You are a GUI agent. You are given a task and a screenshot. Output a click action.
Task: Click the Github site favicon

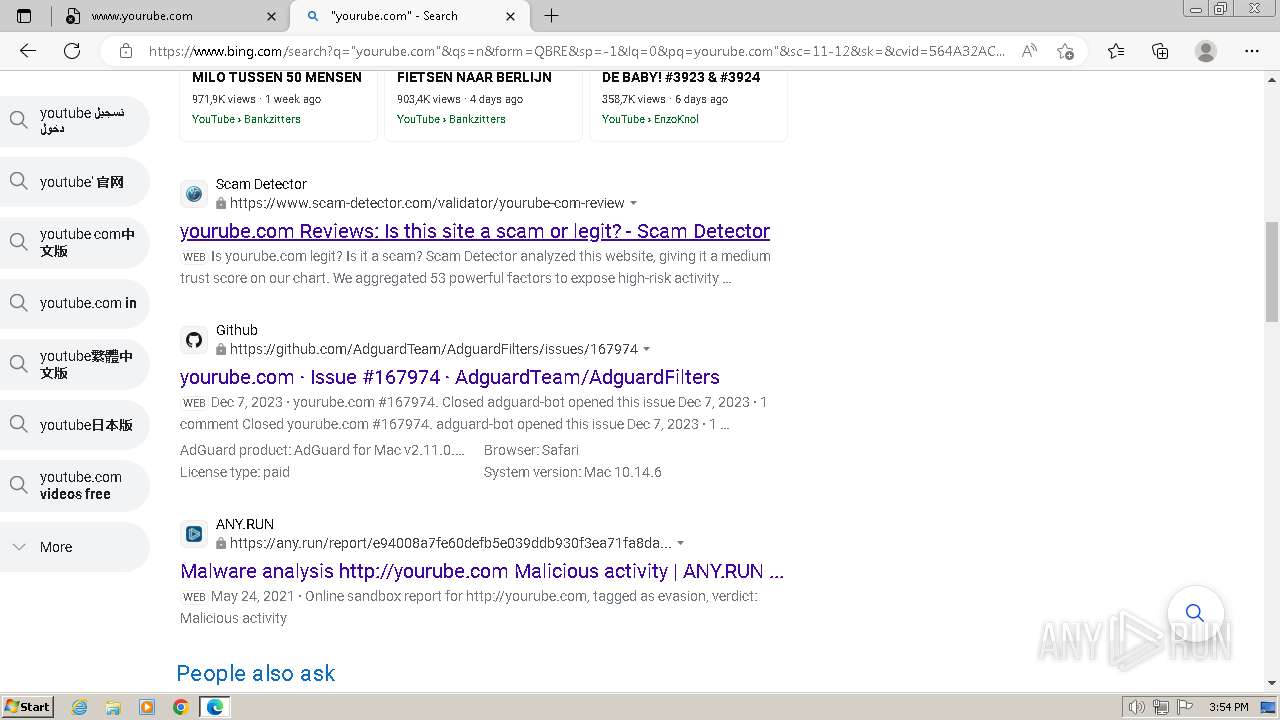194,340
